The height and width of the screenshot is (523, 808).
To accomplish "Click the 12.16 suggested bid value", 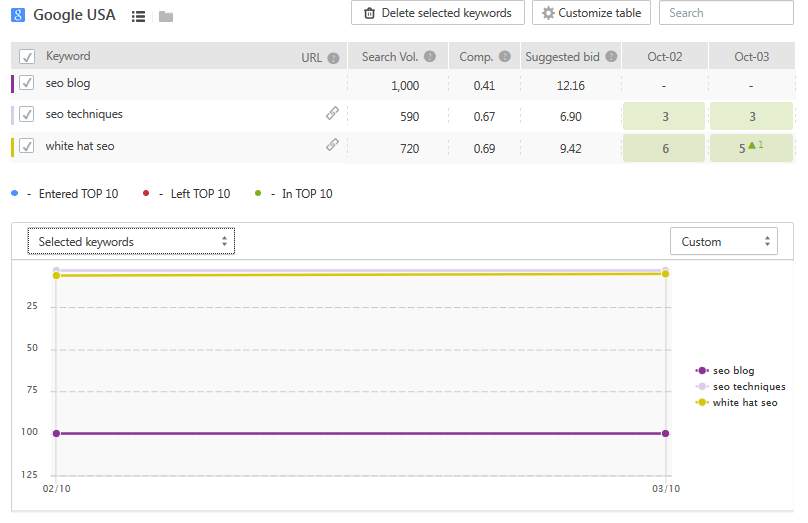I will 570,86.
